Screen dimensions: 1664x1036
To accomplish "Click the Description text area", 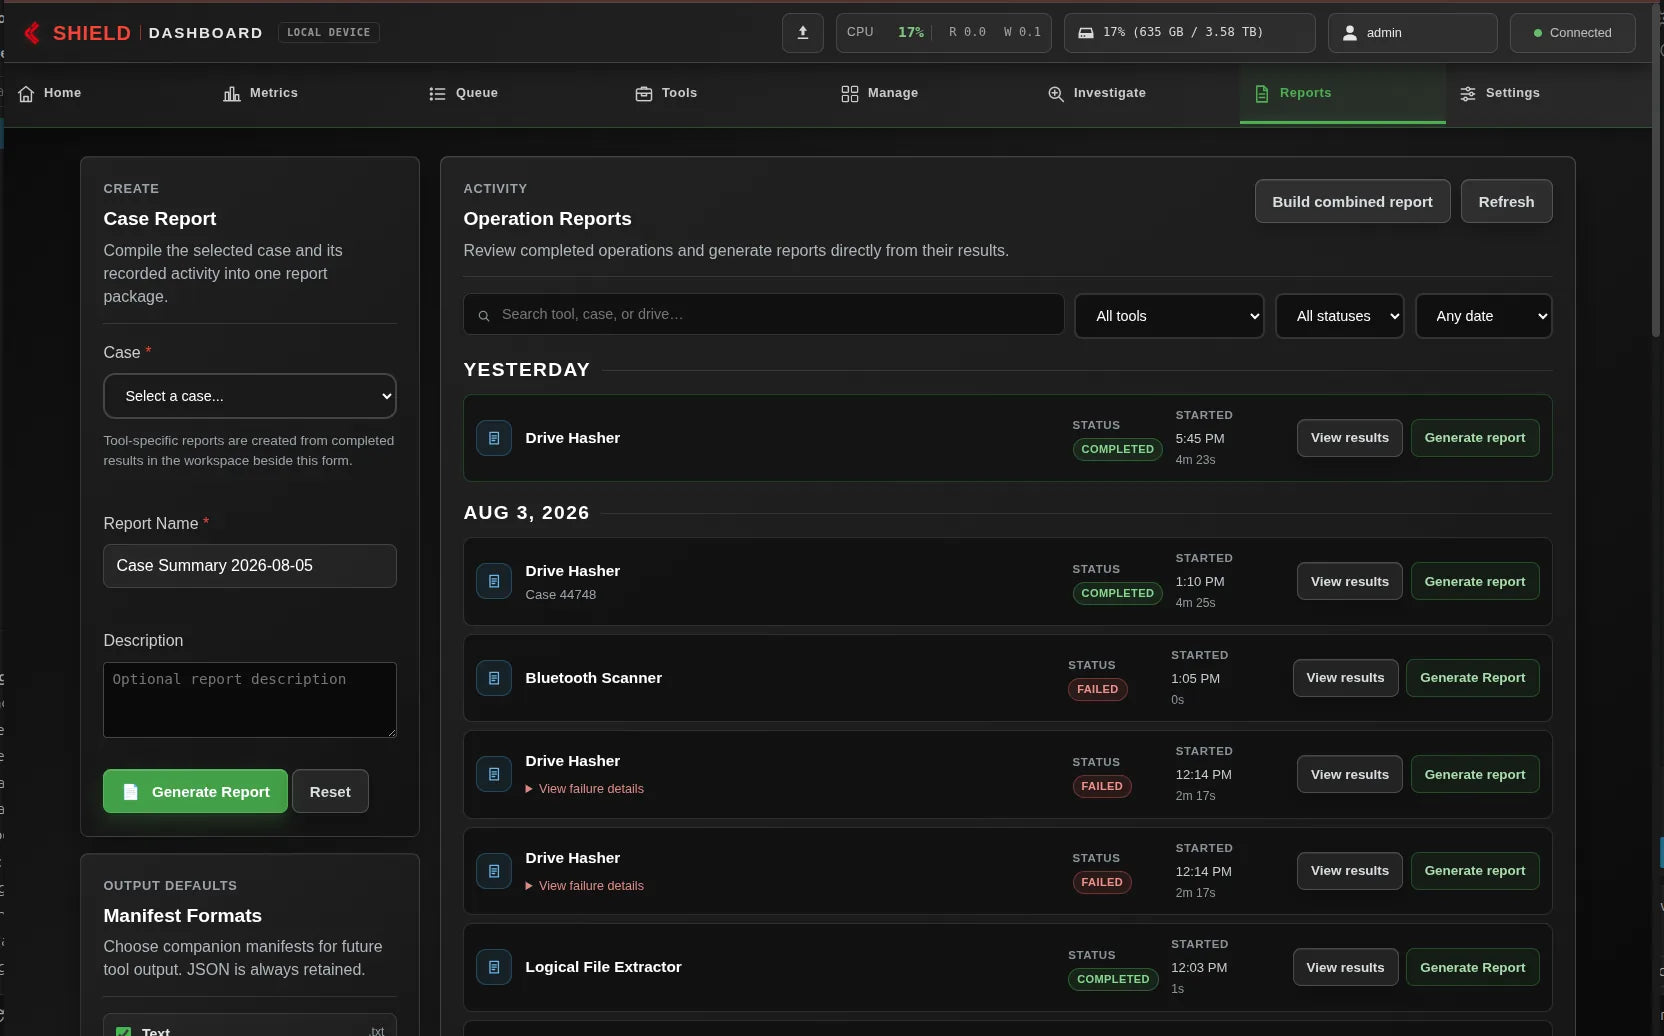I will [250, 700].
